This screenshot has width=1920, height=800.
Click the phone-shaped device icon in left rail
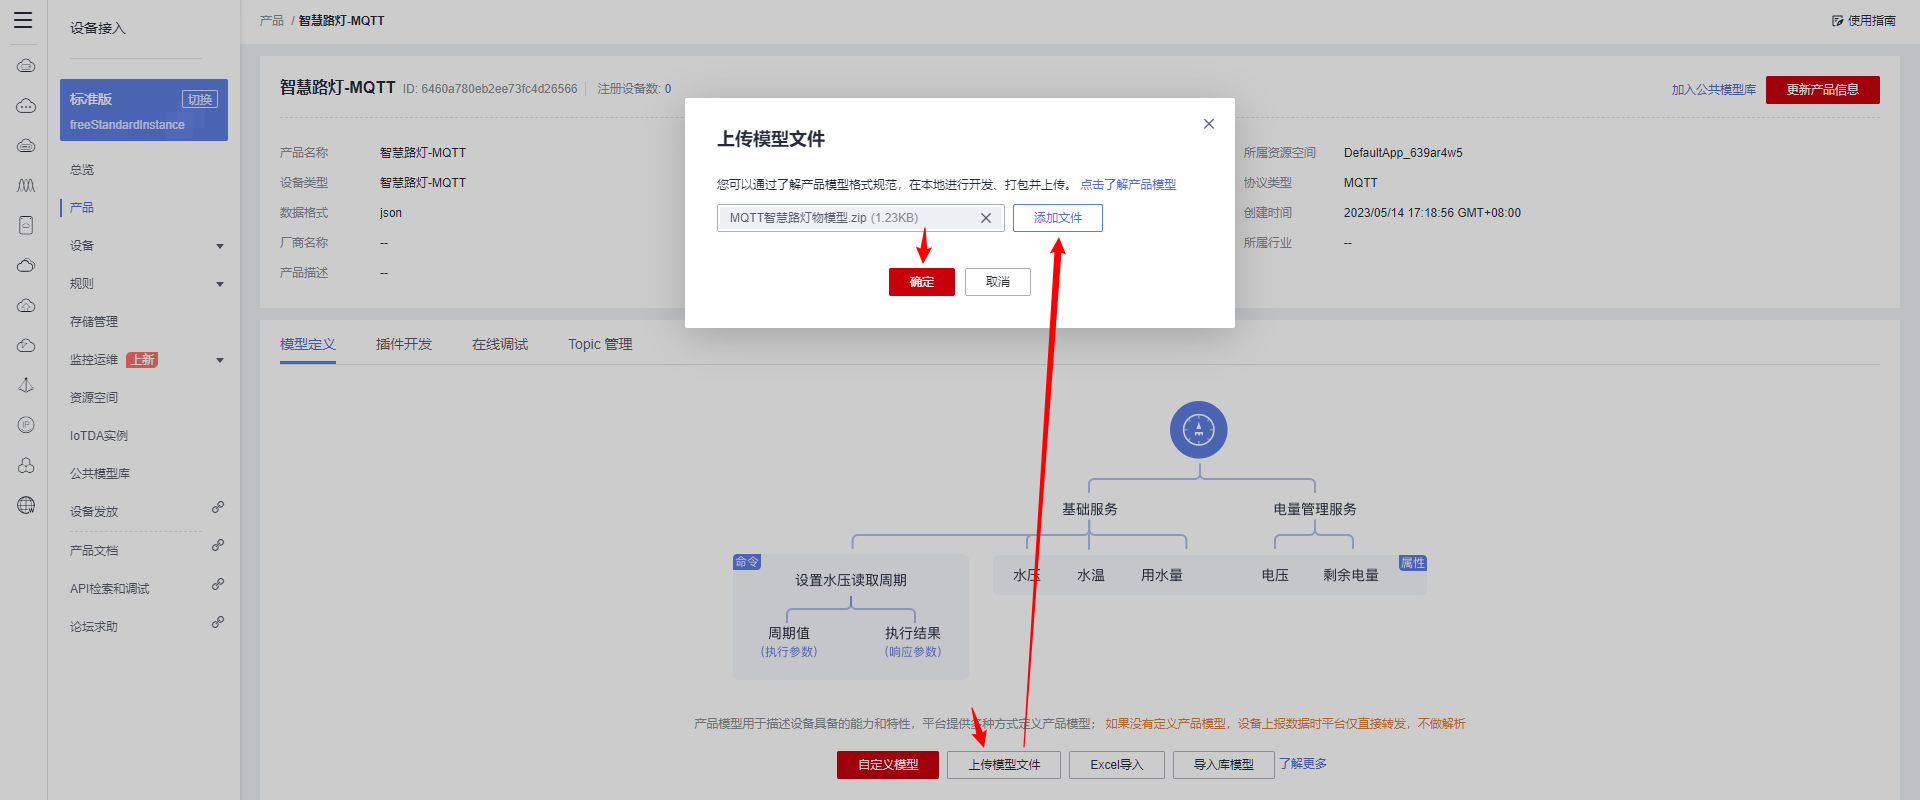[x=26, y=225]
